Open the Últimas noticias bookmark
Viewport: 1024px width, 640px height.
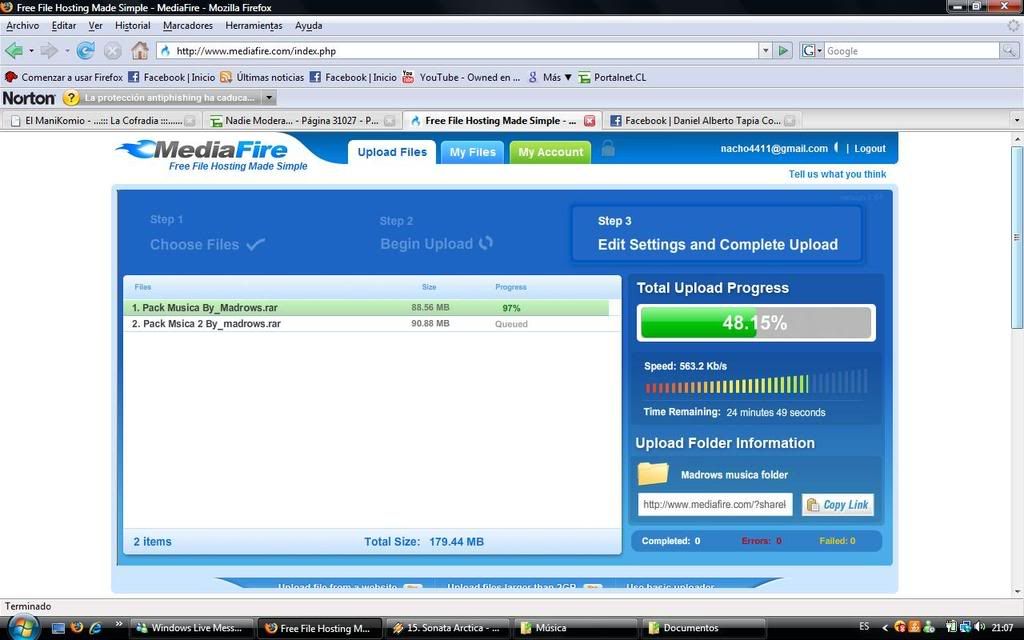[x=262, y=77]
